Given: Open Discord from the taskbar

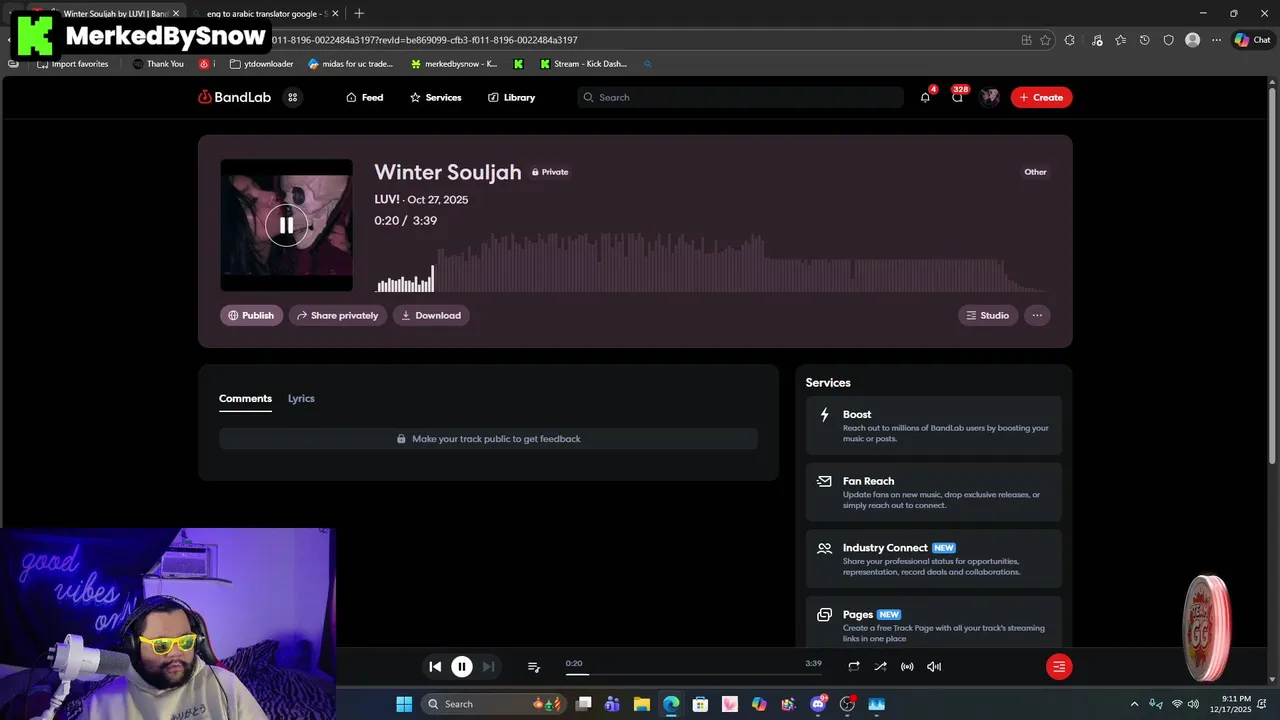Looking at the screenshot, I should point(818,704).
